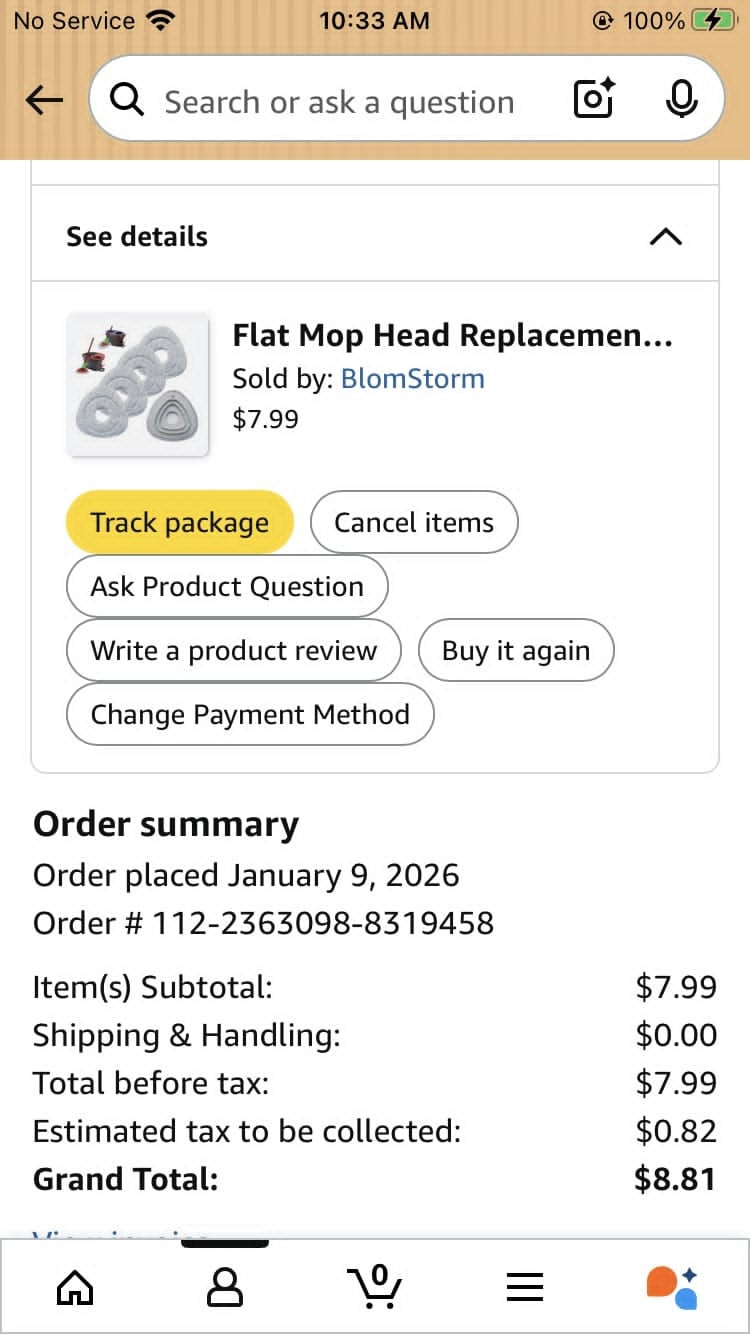750x1334 pixels.
Task: Open the hamburger menu icon
Action: pos(524,1287)
